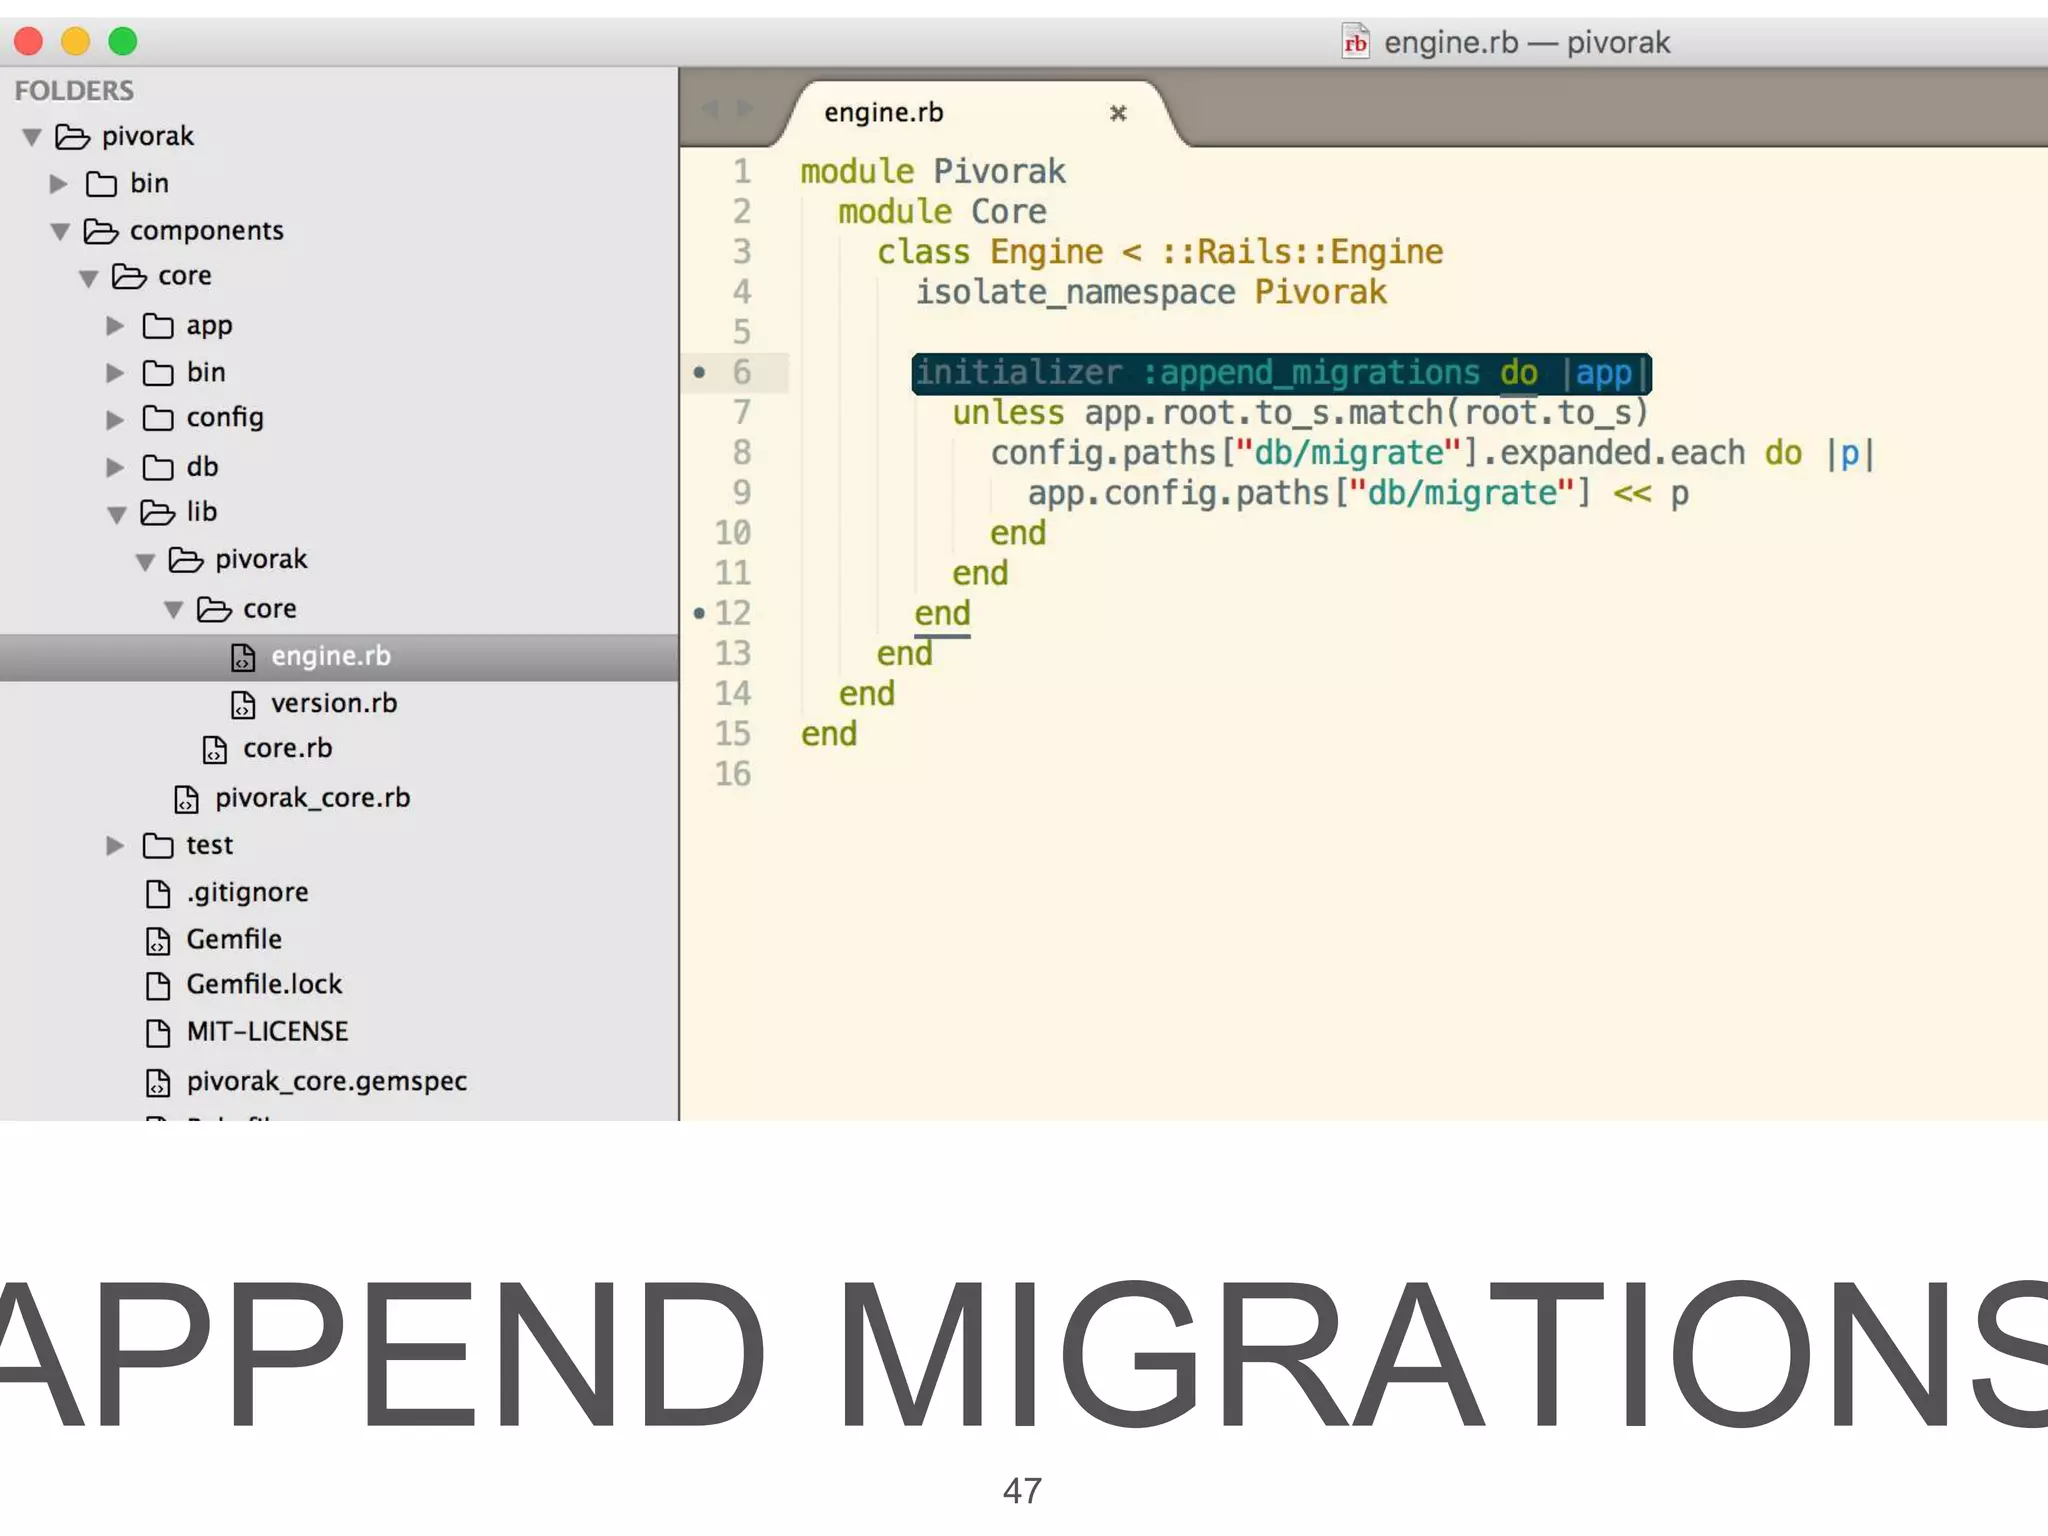Viewport: 2048px width, 1536px height.
Task: Click the green zoom window button
Action: tap(123, 41)
